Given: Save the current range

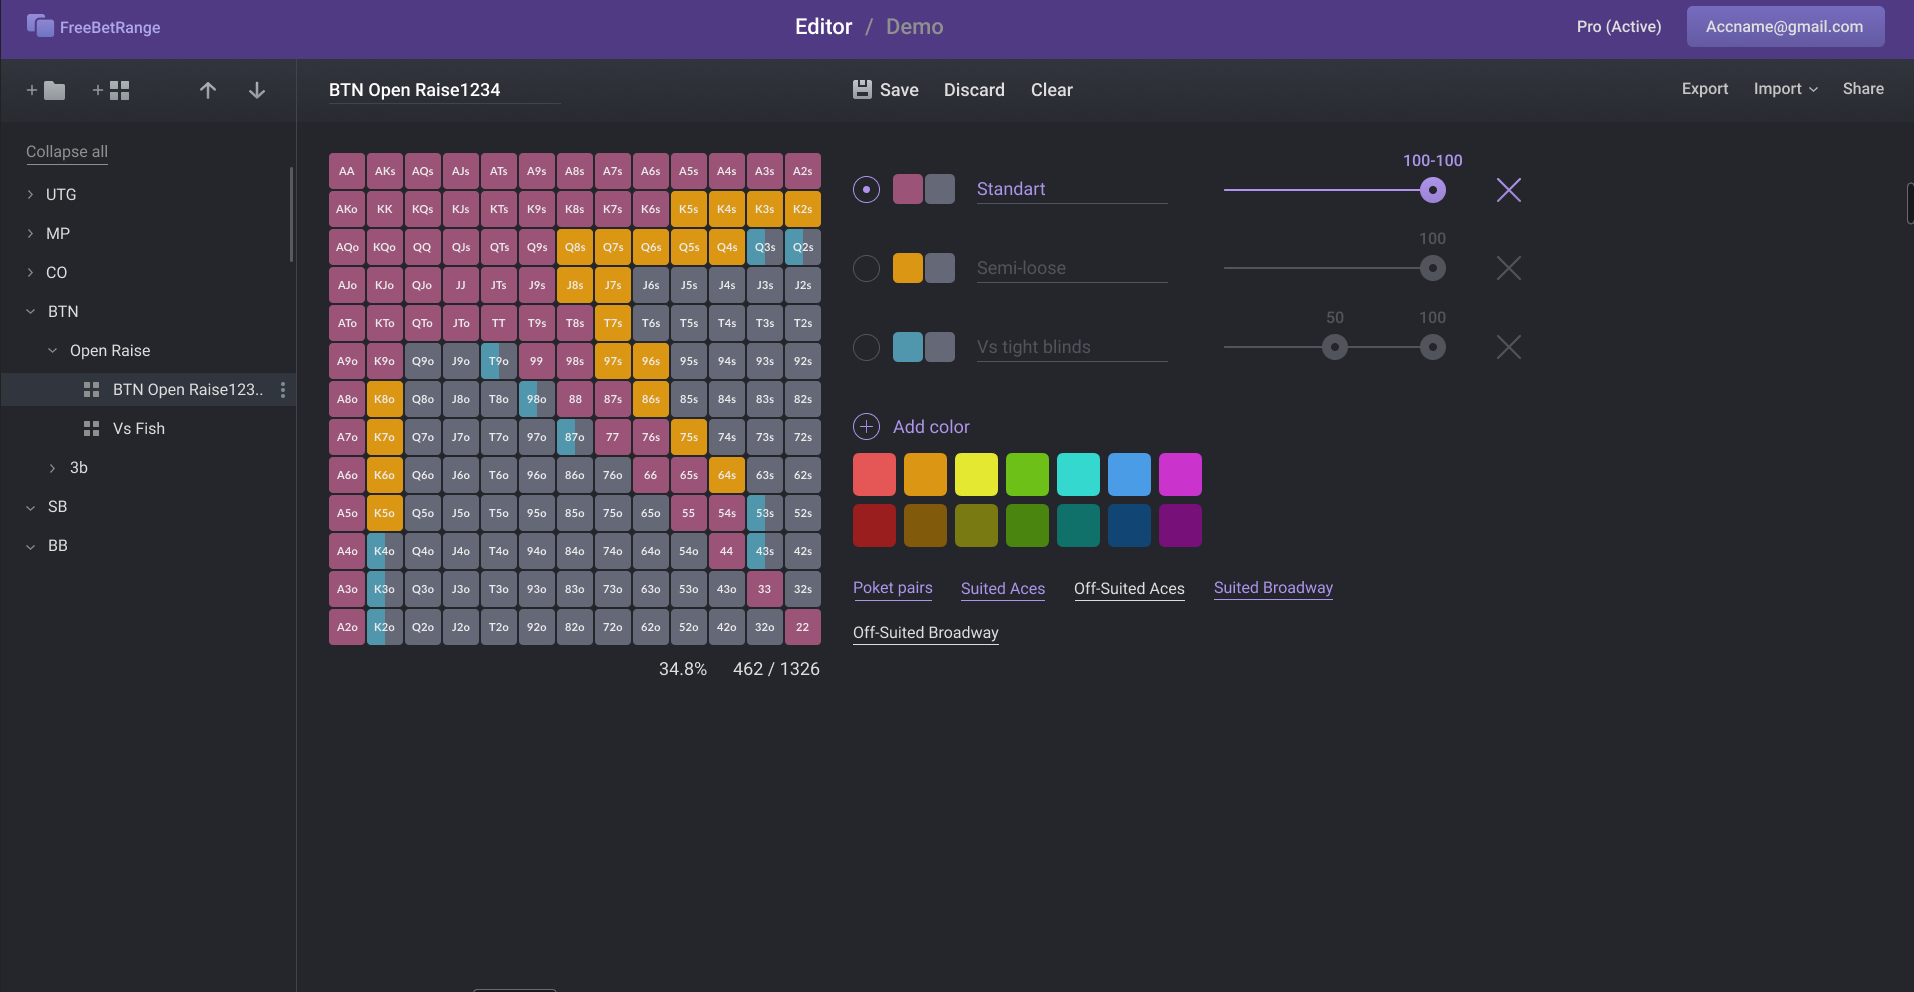Looking at the screenshot, I should [x=885, y=90].
